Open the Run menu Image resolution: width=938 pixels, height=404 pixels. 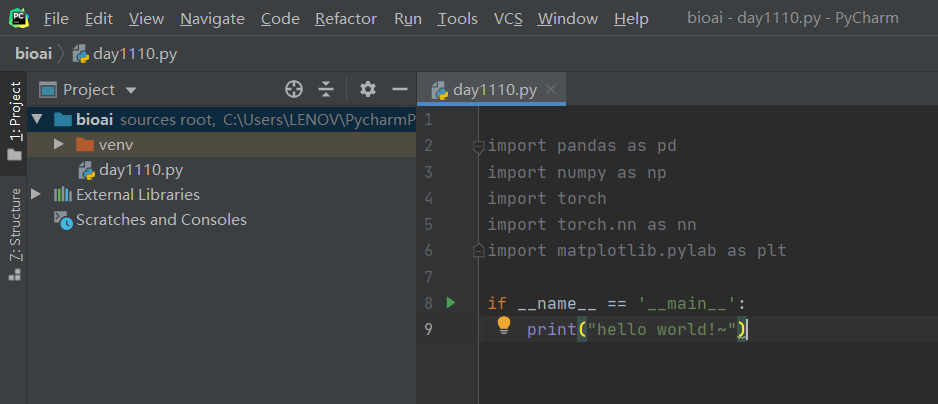pos(408,19)
